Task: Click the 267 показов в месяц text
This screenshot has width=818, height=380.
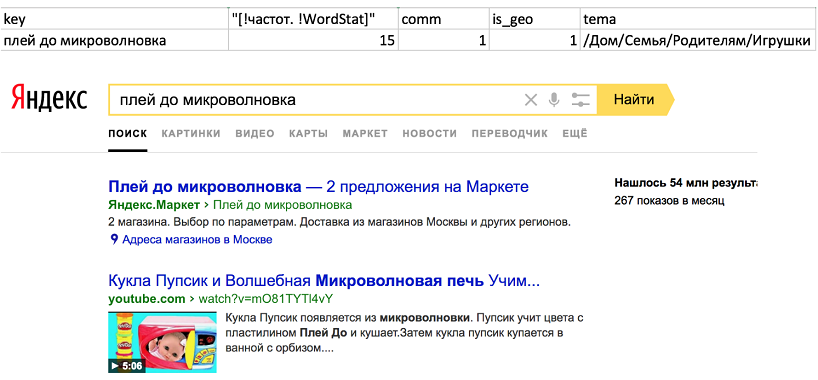Action: click(x=669, y=201)
